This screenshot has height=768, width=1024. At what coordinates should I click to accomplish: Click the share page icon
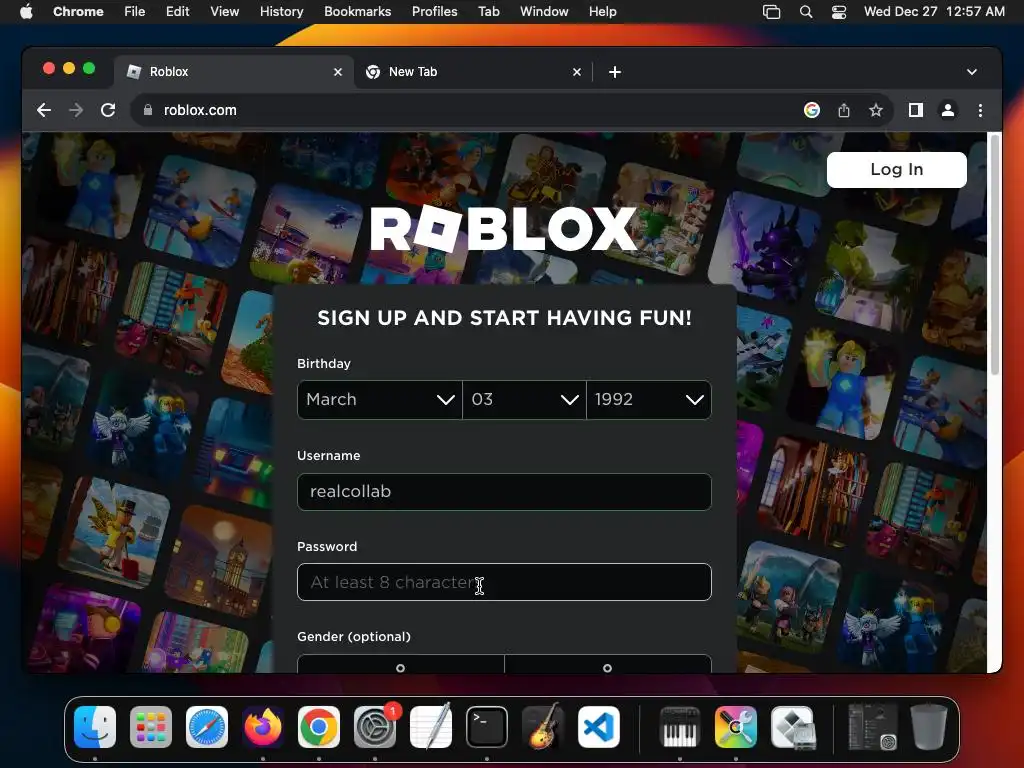[844, 110]
